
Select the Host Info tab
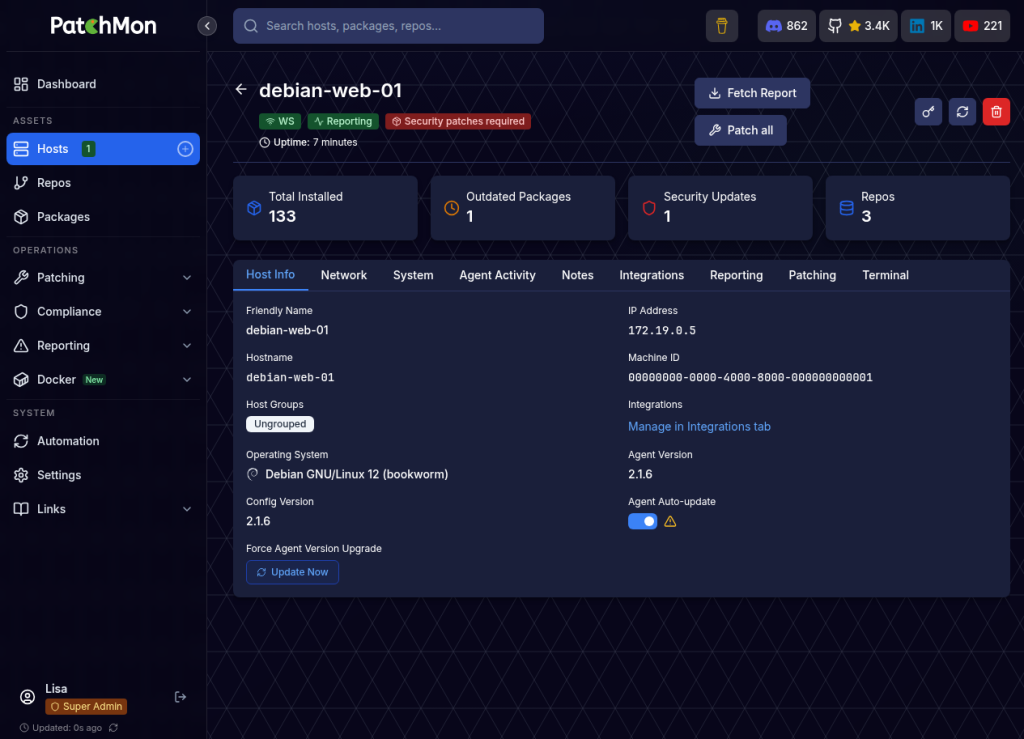tap(270, 275)
